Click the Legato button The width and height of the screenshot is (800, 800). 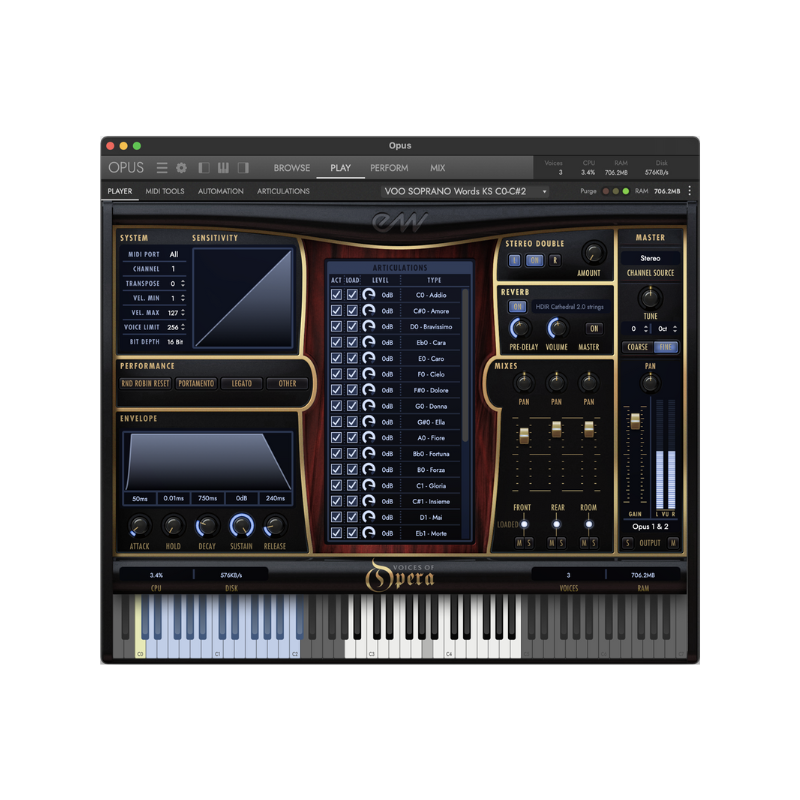click(242, 383)
